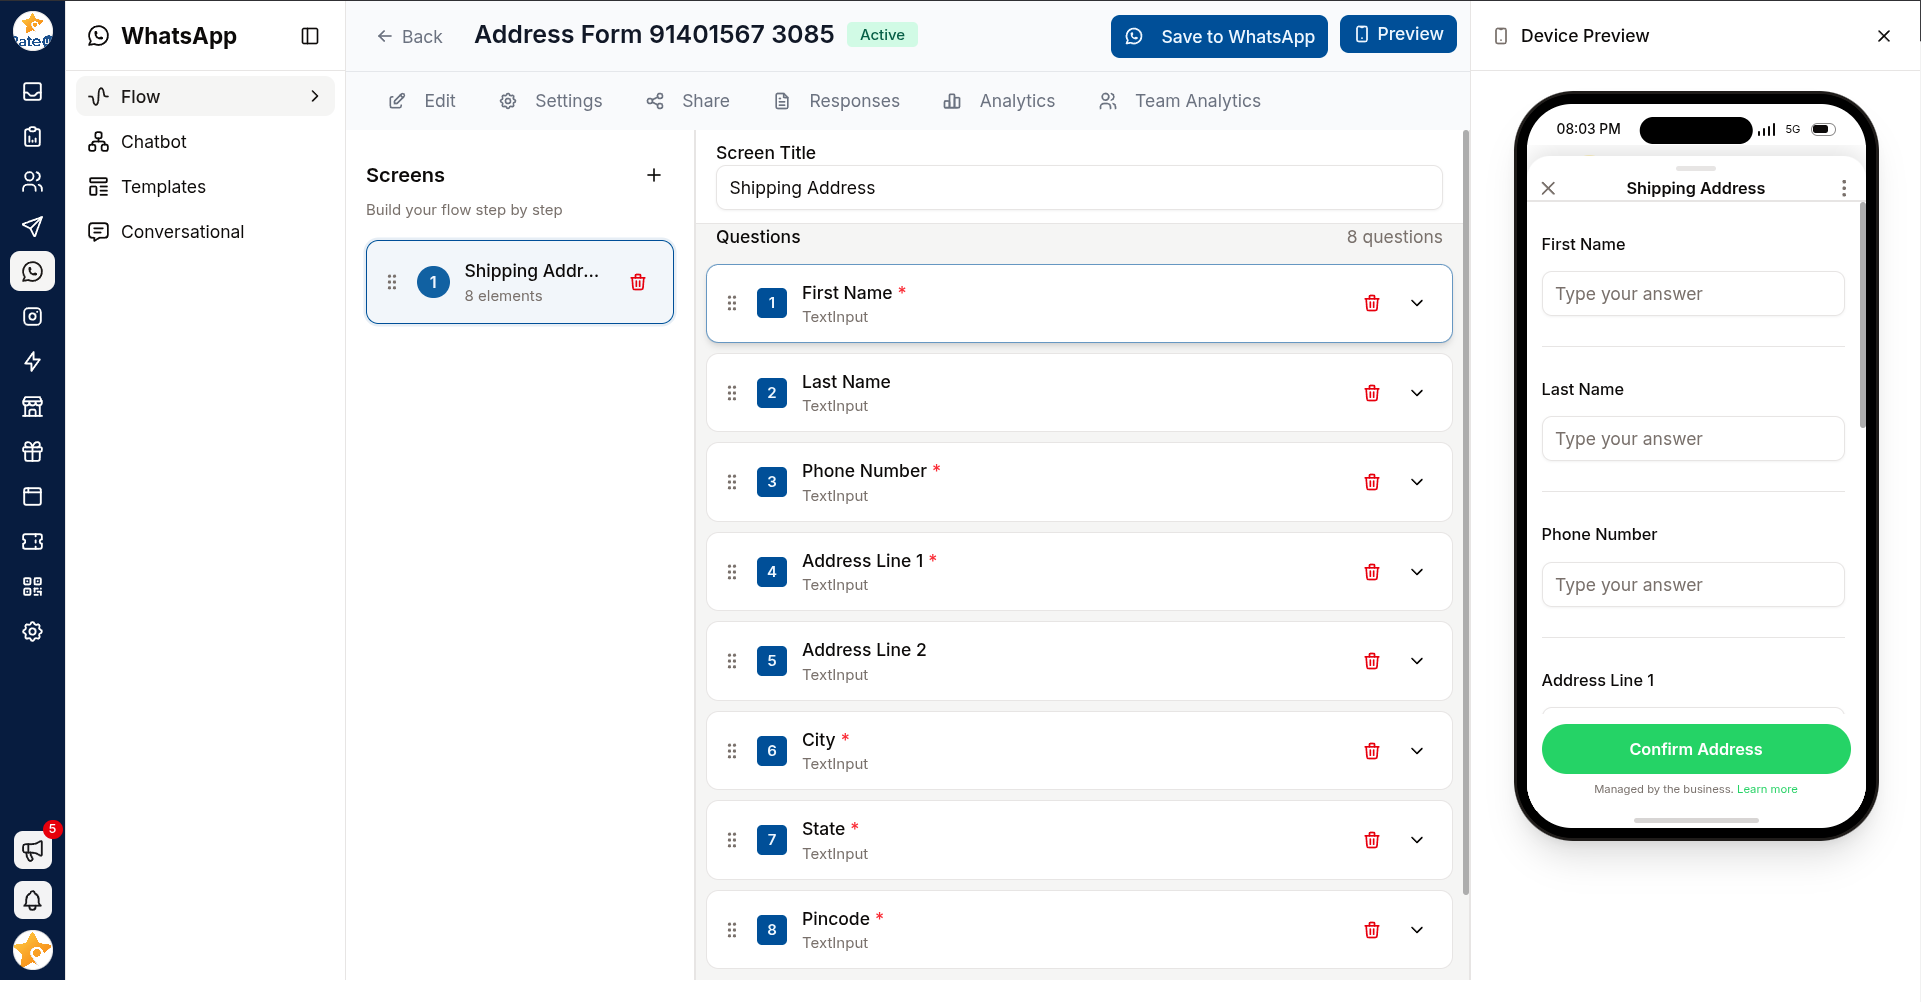Click the Preview button

pos(1398,34)
